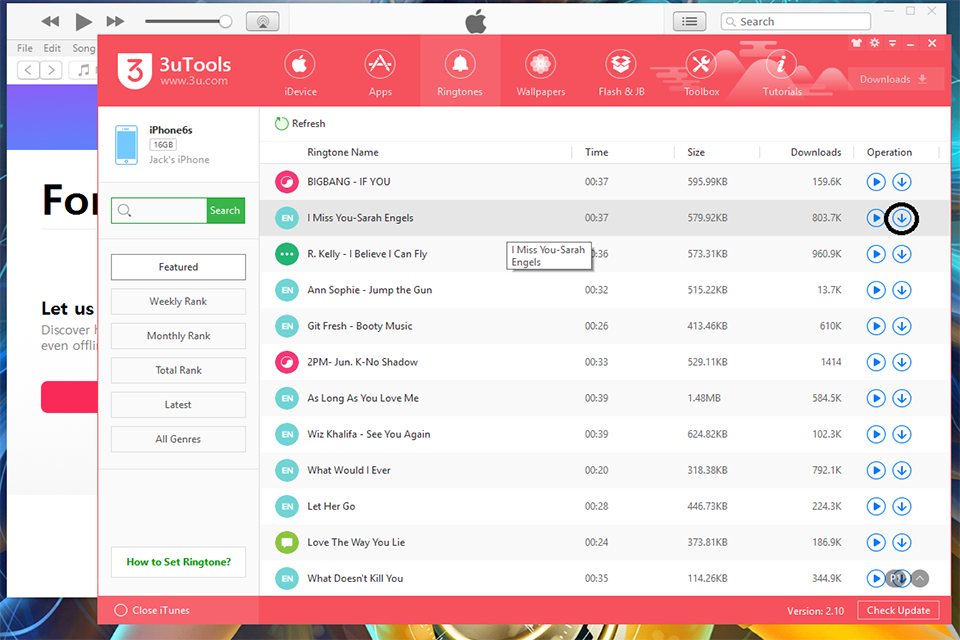960x640 pixels.
Task: Open the iDevice section
Action: click(x=300, y=73)
